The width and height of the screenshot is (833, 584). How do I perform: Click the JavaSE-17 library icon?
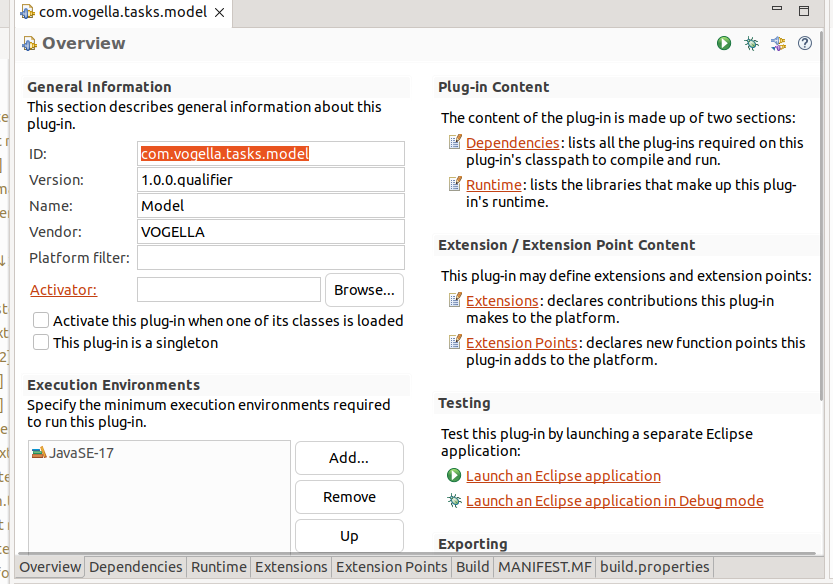pos(39,453)
